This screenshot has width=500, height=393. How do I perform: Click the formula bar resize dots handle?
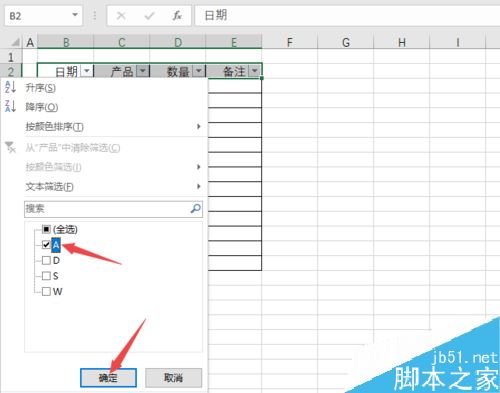pos(95,15)
